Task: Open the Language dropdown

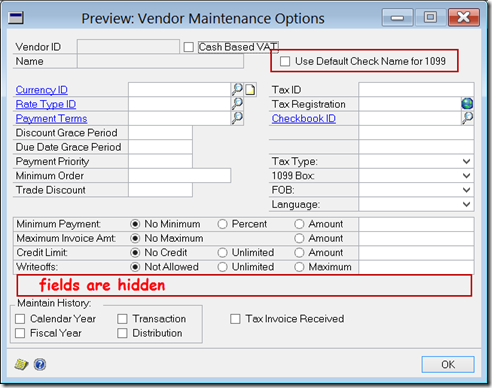Action: pyautogui.click(x=466, y=204)
